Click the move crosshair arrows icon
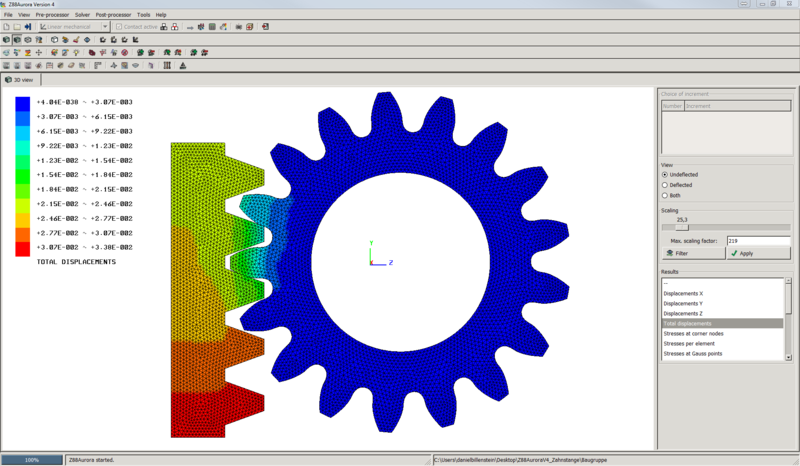Screen dimensions: 800x466 (x=39, y=53)
